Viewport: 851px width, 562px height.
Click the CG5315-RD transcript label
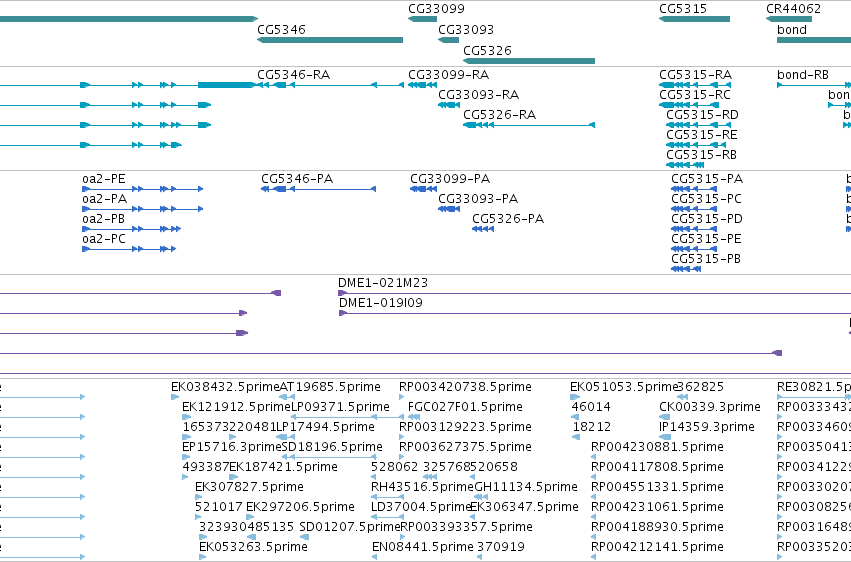click(x=703, y=115)
